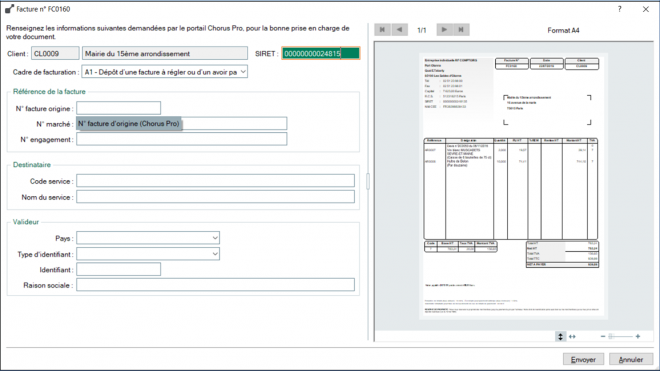This screenshot has width=660, height=371.
Task: Click the Identifiant field
Action: [x=119, y=269]
